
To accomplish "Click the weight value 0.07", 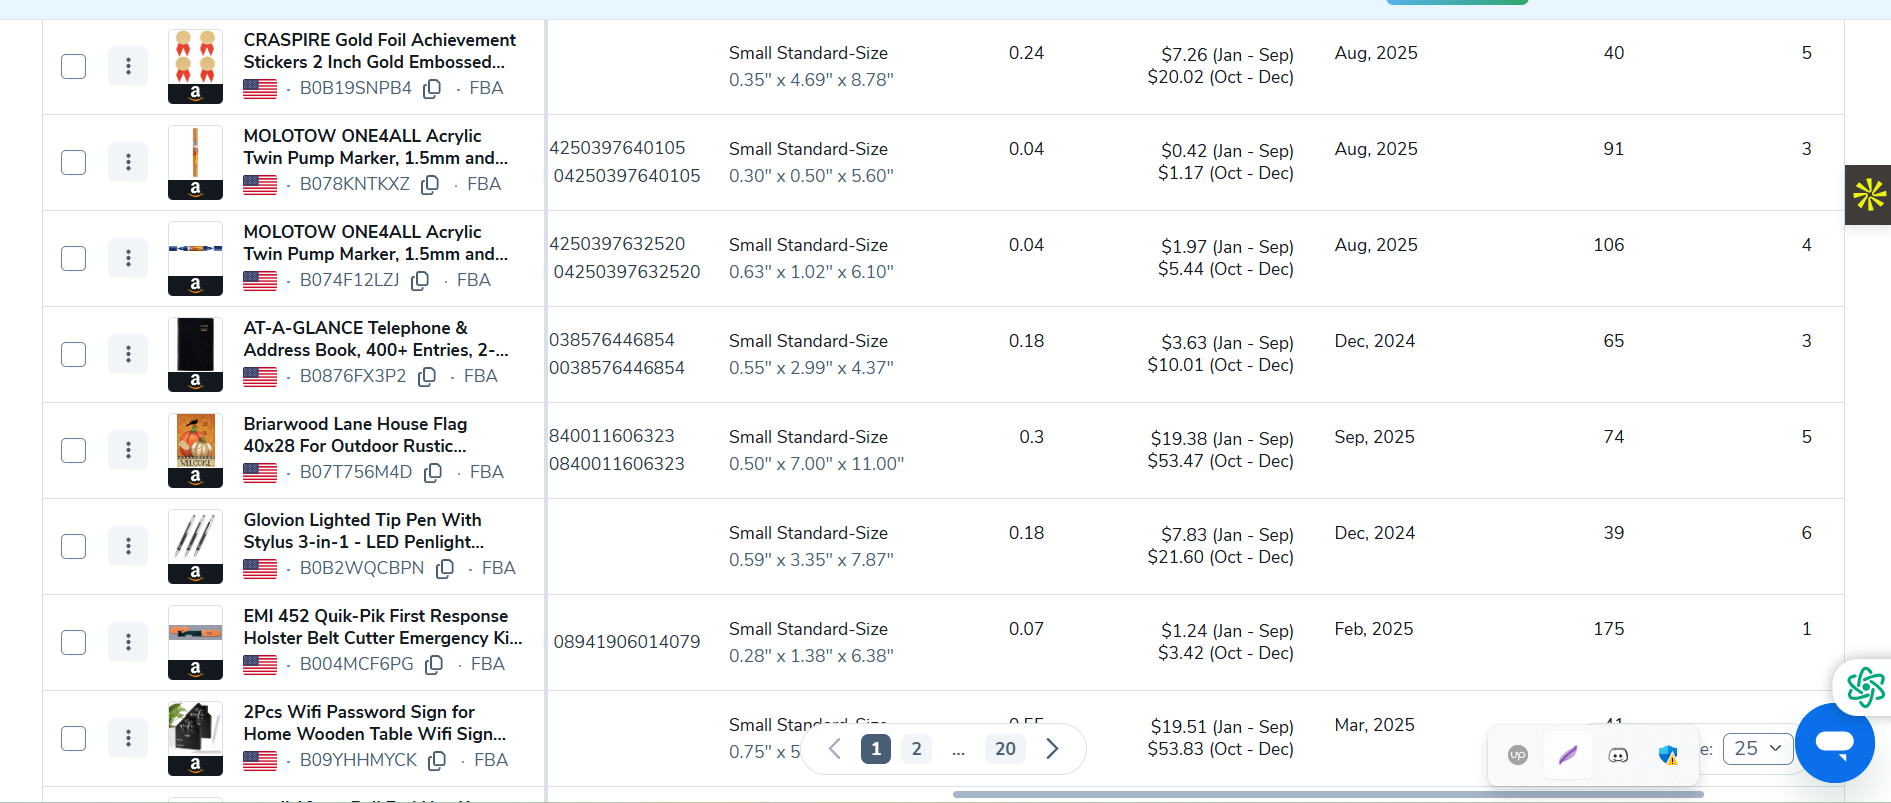I will [x=1026, y=629].
